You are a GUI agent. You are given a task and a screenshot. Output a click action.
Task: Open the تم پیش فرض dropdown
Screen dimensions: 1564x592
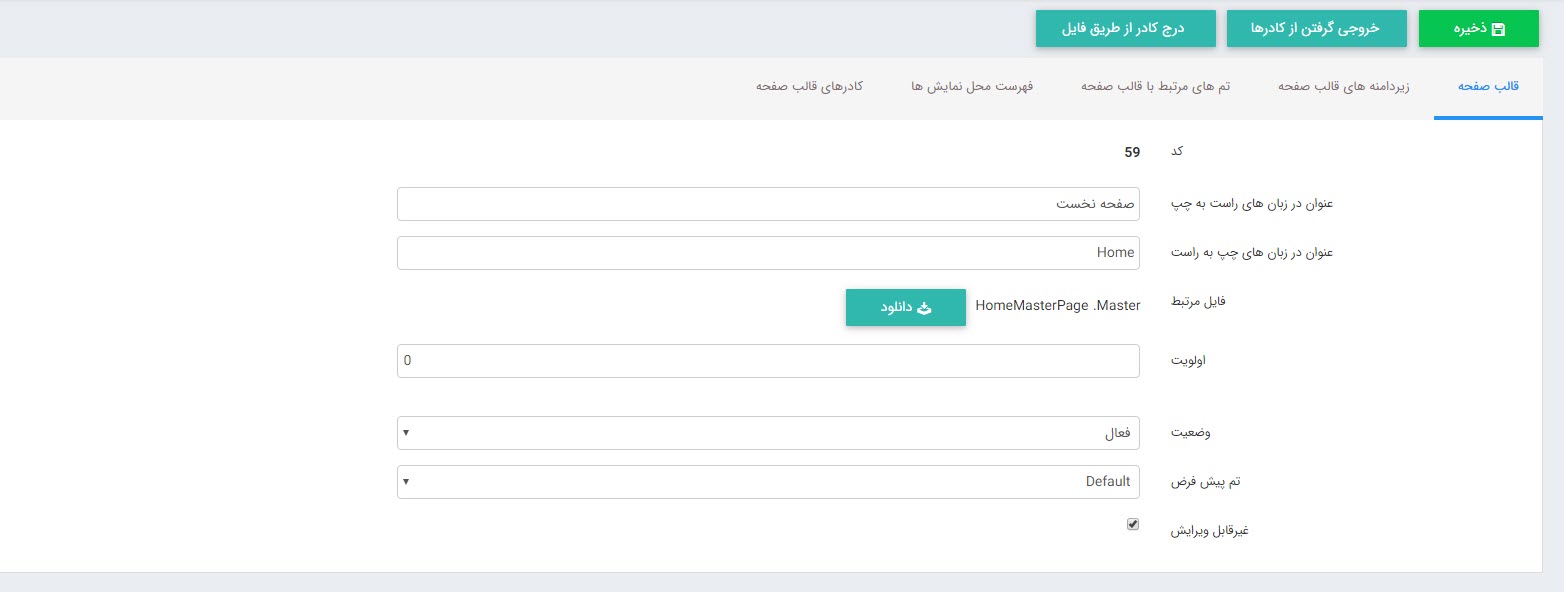tap(768, 482)
